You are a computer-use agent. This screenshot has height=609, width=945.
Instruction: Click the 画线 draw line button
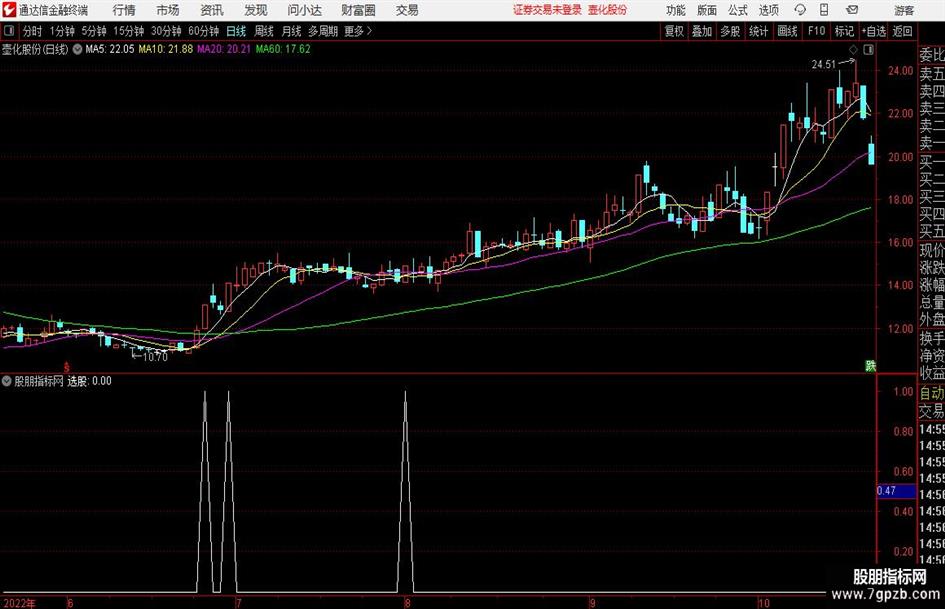pyautogui.click(x=787, y=31)
